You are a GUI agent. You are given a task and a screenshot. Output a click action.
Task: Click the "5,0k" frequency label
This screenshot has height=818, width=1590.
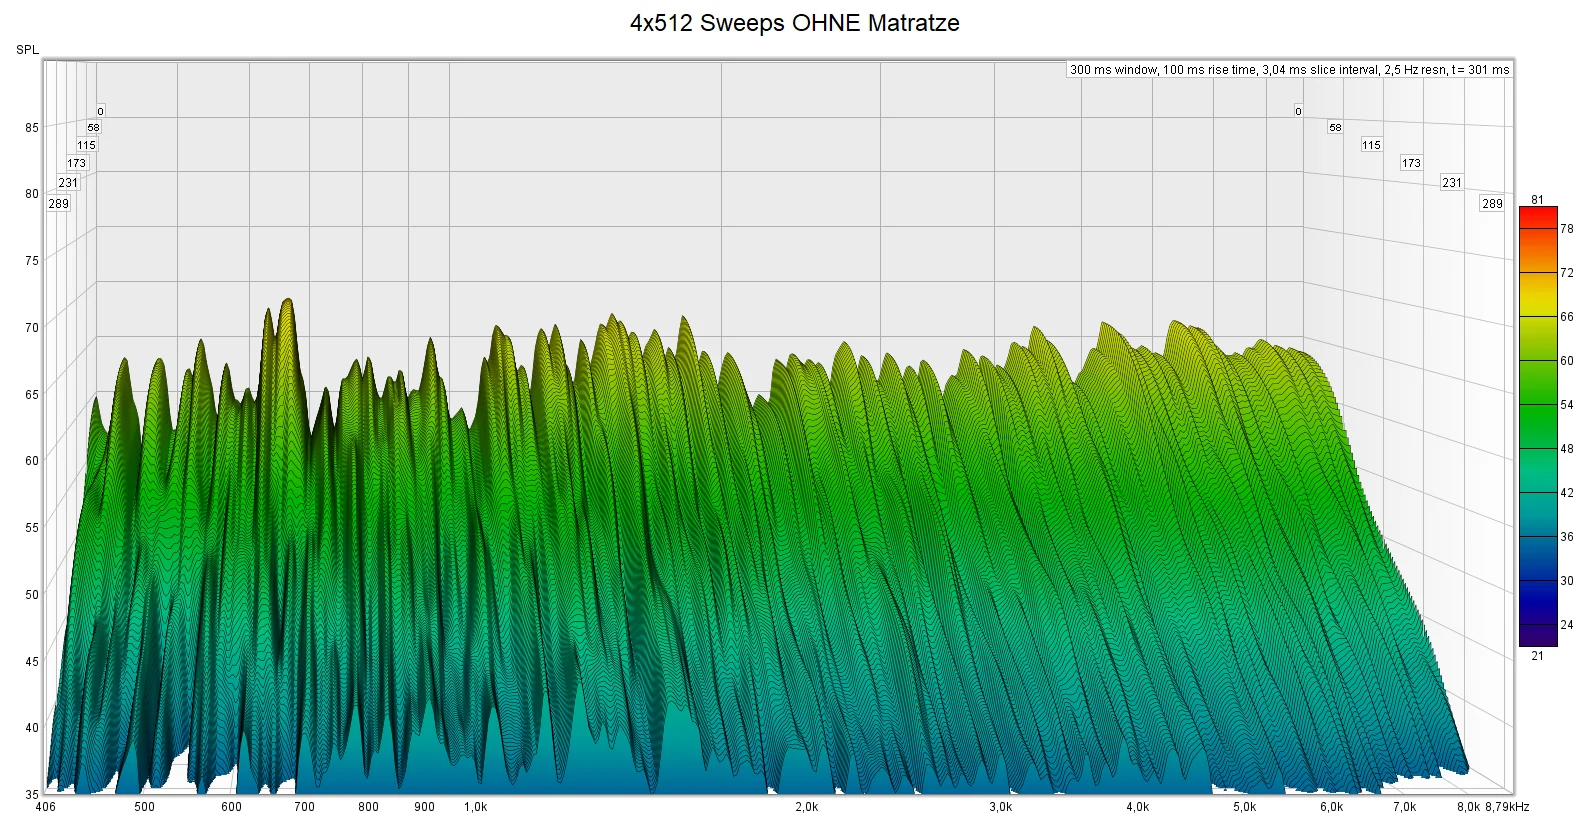(x=1244, y=807)
